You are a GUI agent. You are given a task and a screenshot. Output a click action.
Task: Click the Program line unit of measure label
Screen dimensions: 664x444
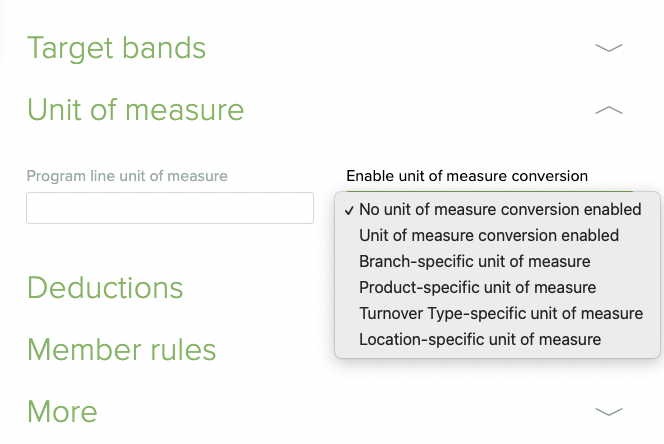click(x=127, y=176)
